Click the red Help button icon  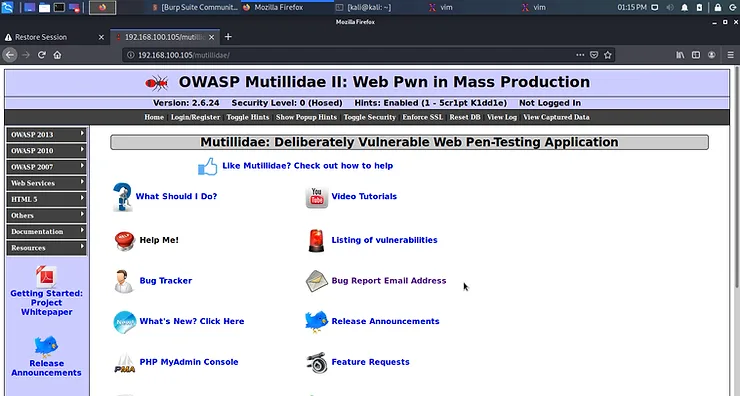[x=125, y=241]
